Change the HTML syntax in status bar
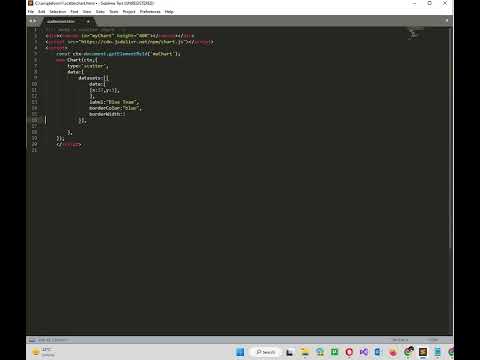 433,340
